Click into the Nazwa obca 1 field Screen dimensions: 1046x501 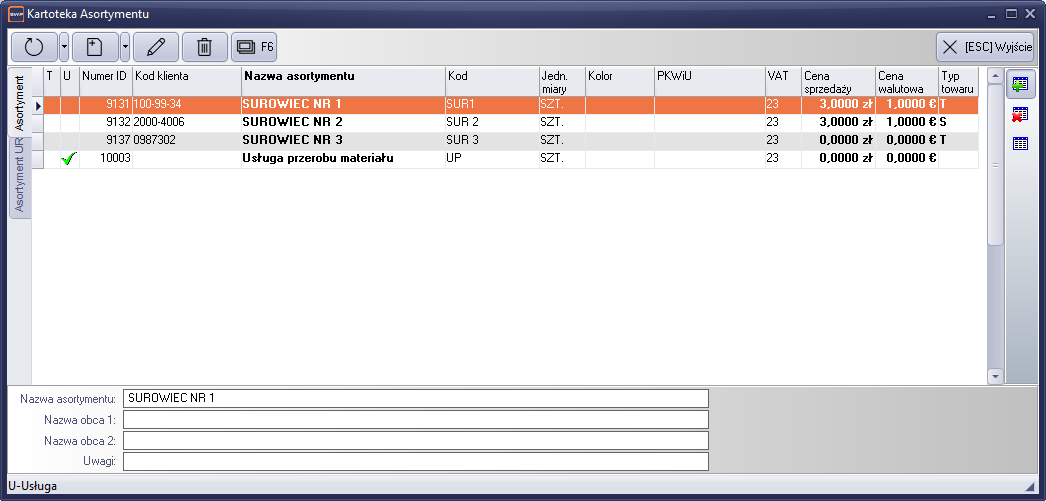[415, 419]
